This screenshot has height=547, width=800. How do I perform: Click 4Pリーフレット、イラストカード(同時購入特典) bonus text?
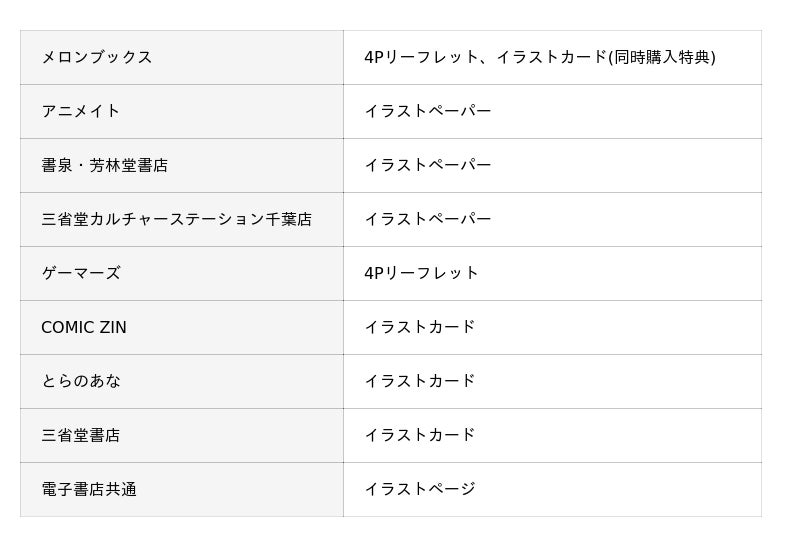click(540, 57)
